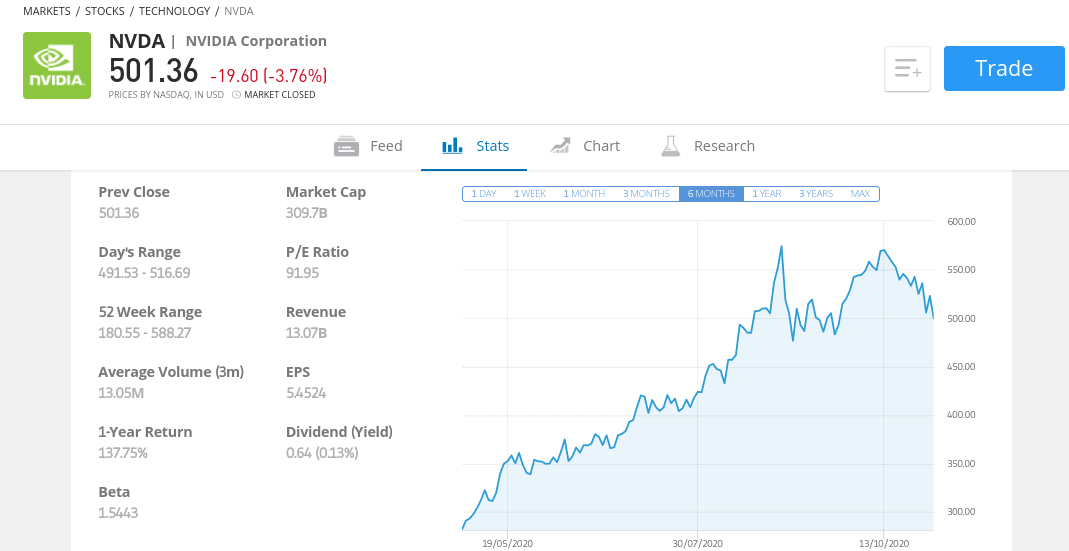Screen dimensions: 1069x551
Task: Select the 1 MONTH chart range
Action: (x=584, y=194)
